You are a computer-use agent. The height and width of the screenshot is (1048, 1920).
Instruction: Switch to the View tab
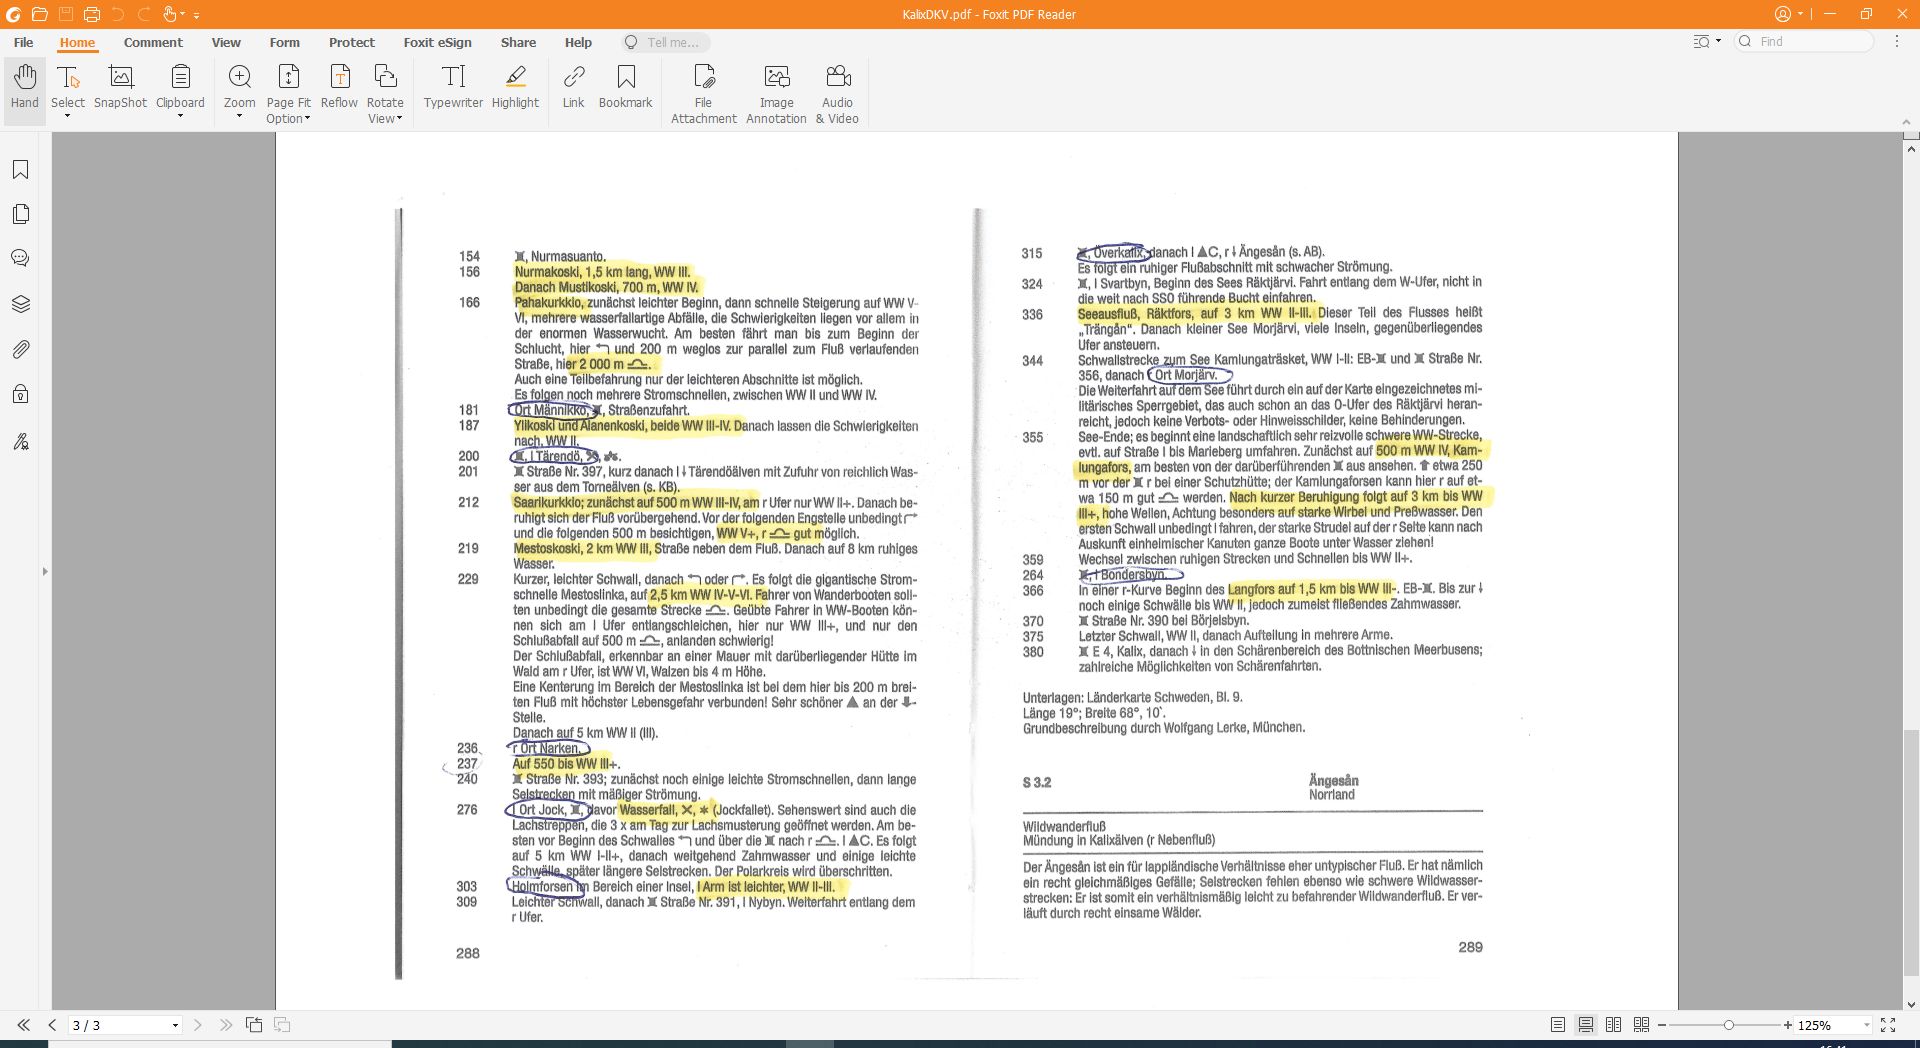point(226,43)
